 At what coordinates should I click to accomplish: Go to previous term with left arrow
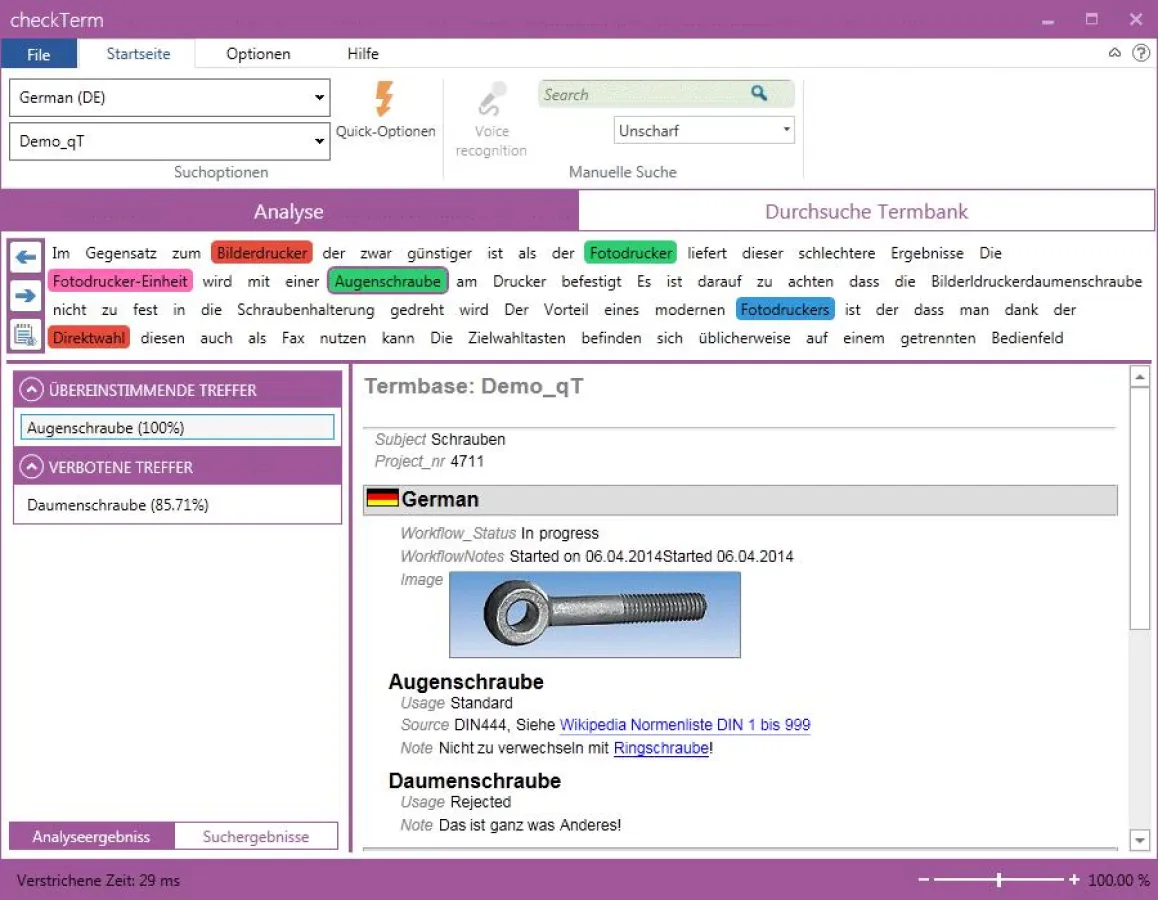pos(26,256)
